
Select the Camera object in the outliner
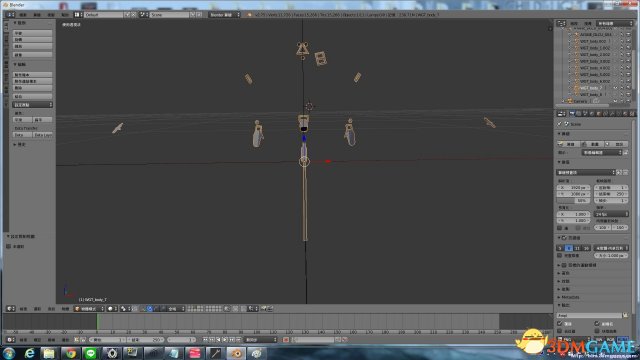(x=580, y=101)
